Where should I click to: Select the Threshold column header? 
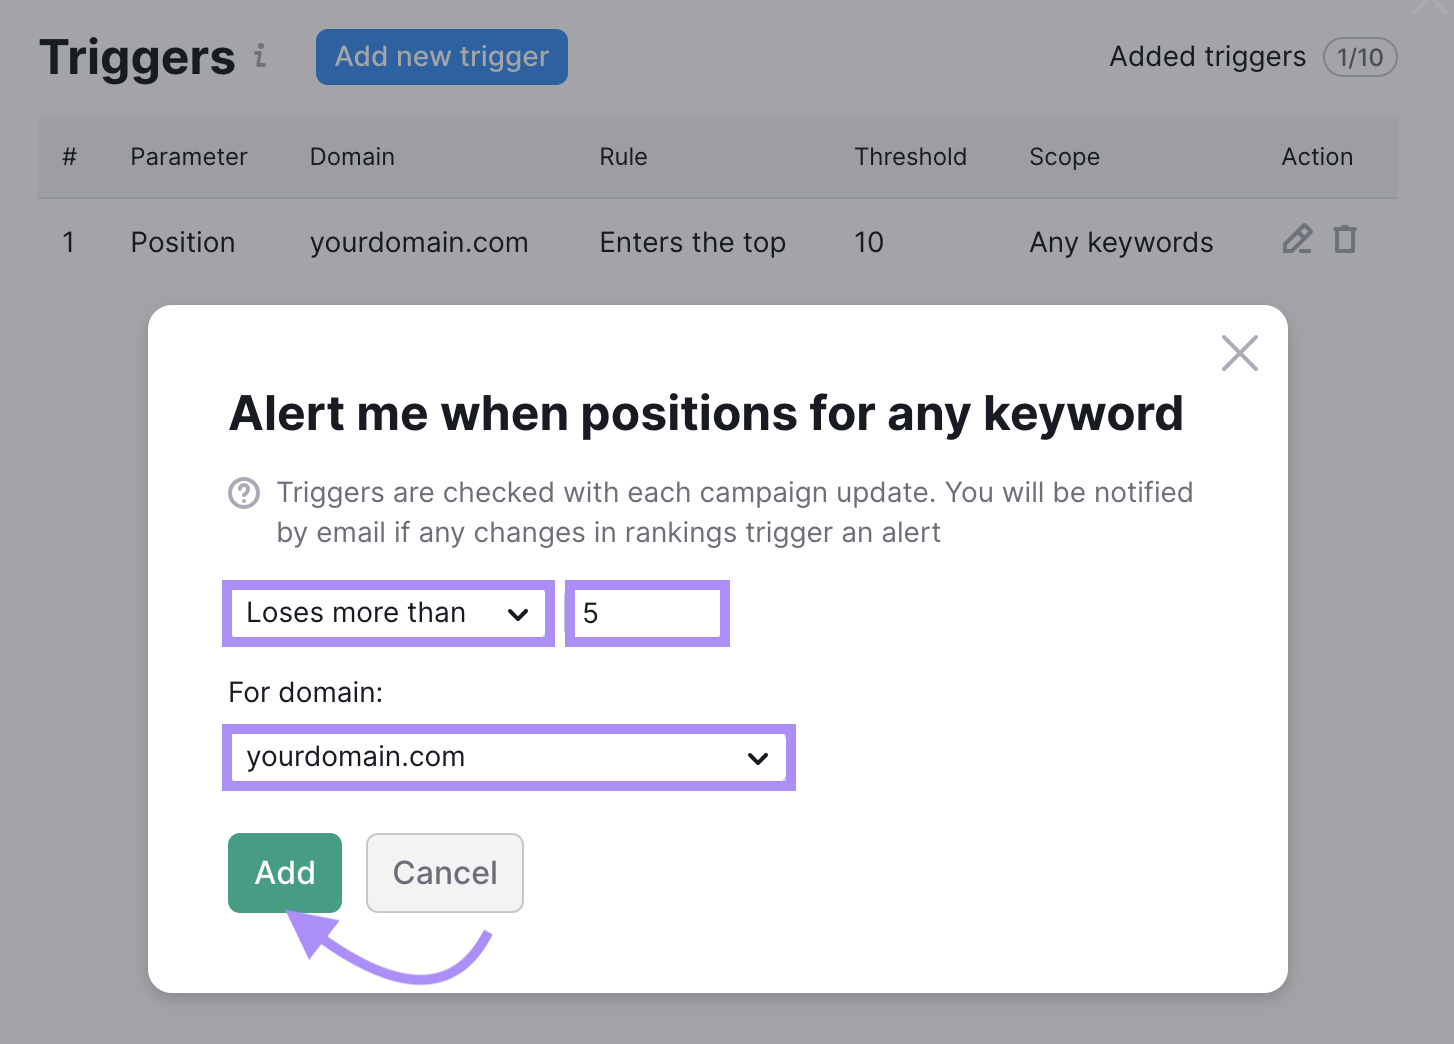tap(910, 157)
